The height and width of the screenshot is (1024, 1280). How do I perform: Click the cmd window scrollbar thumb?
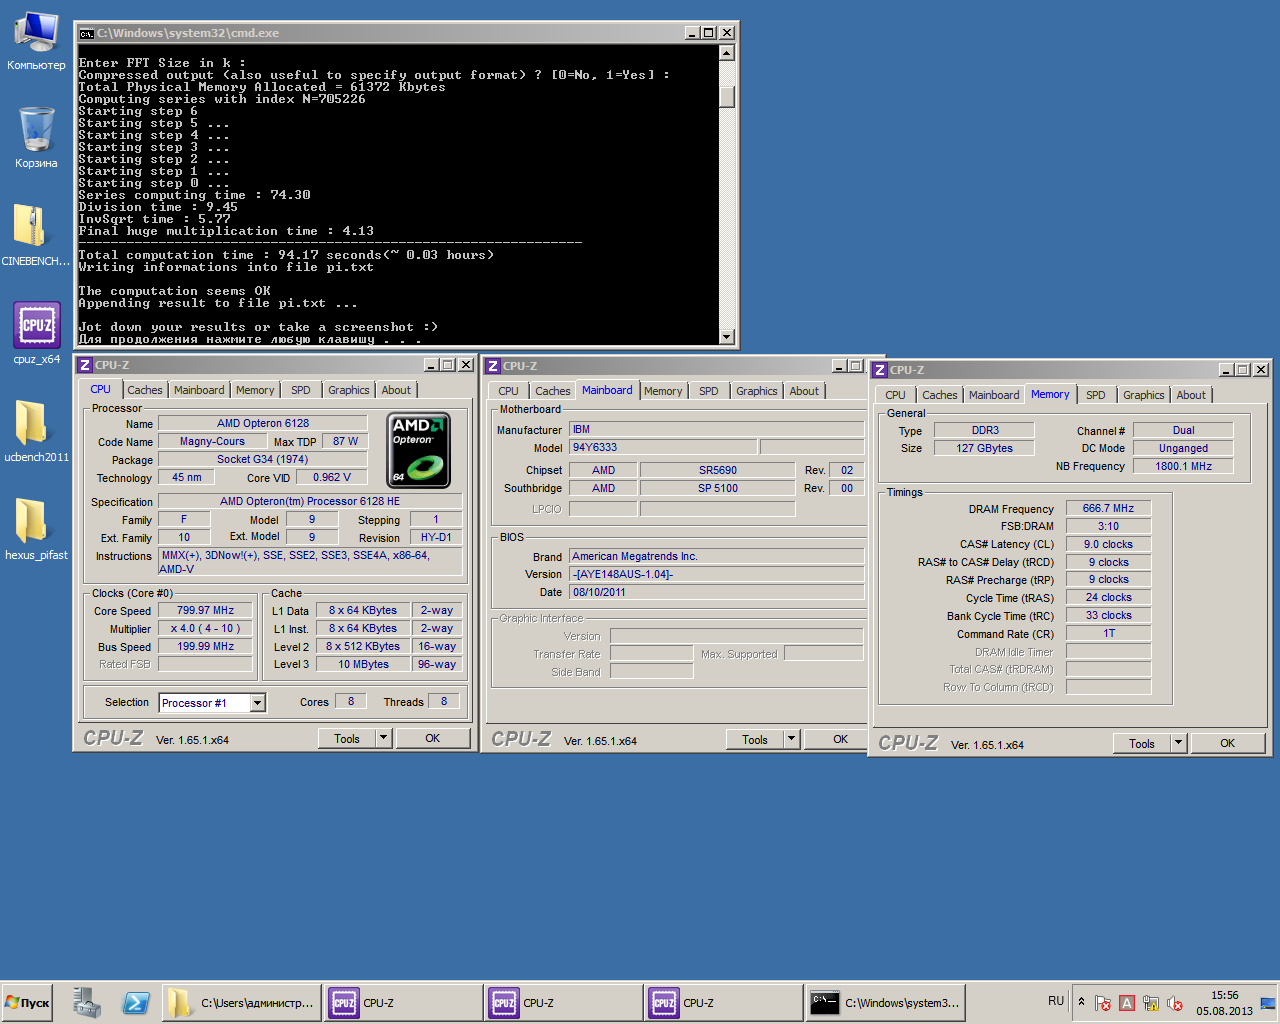click(727, 97)
